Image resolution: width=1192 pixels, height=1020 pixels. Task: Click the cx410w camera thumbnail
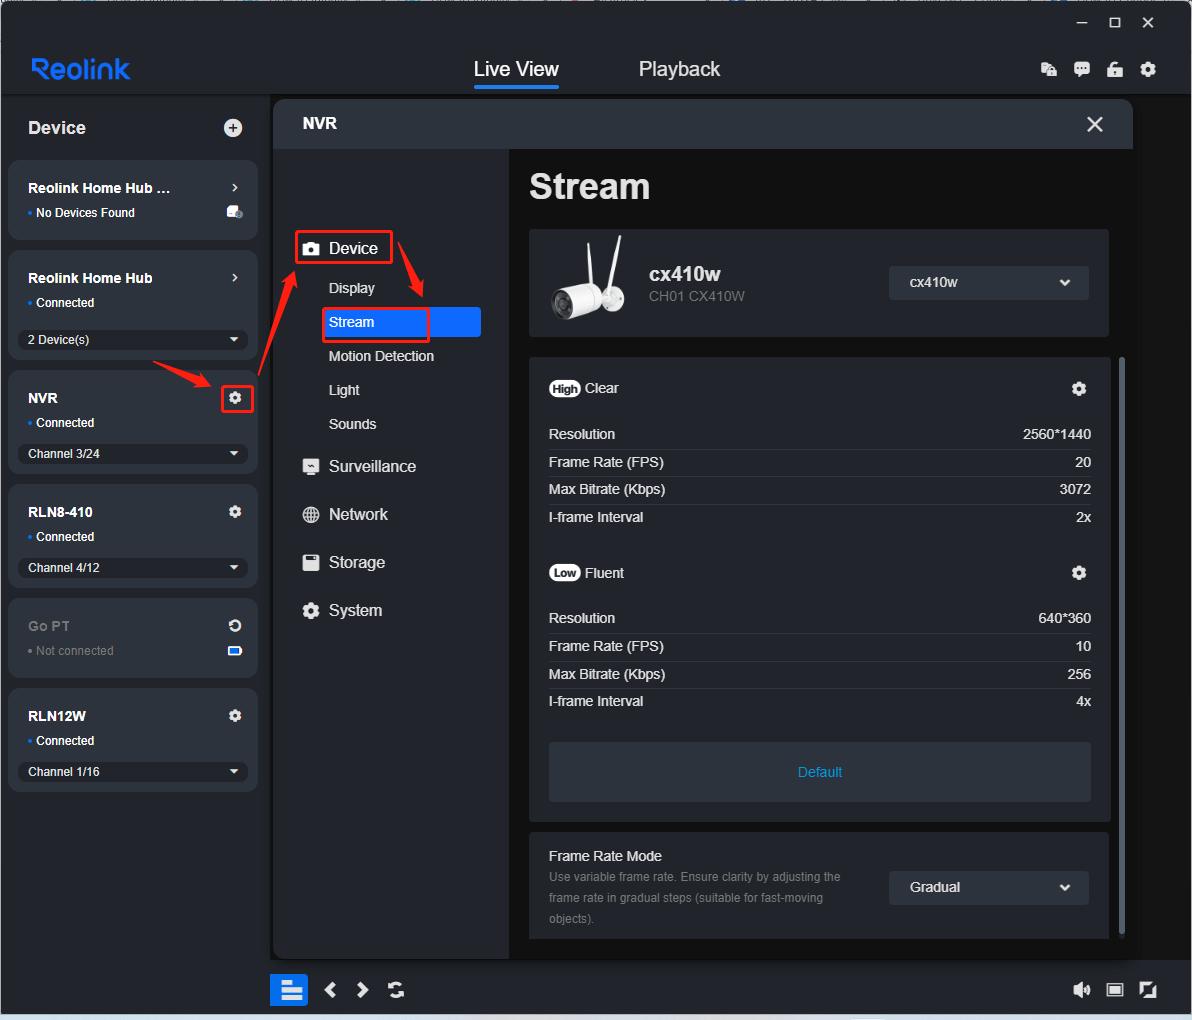coord(589,280)
